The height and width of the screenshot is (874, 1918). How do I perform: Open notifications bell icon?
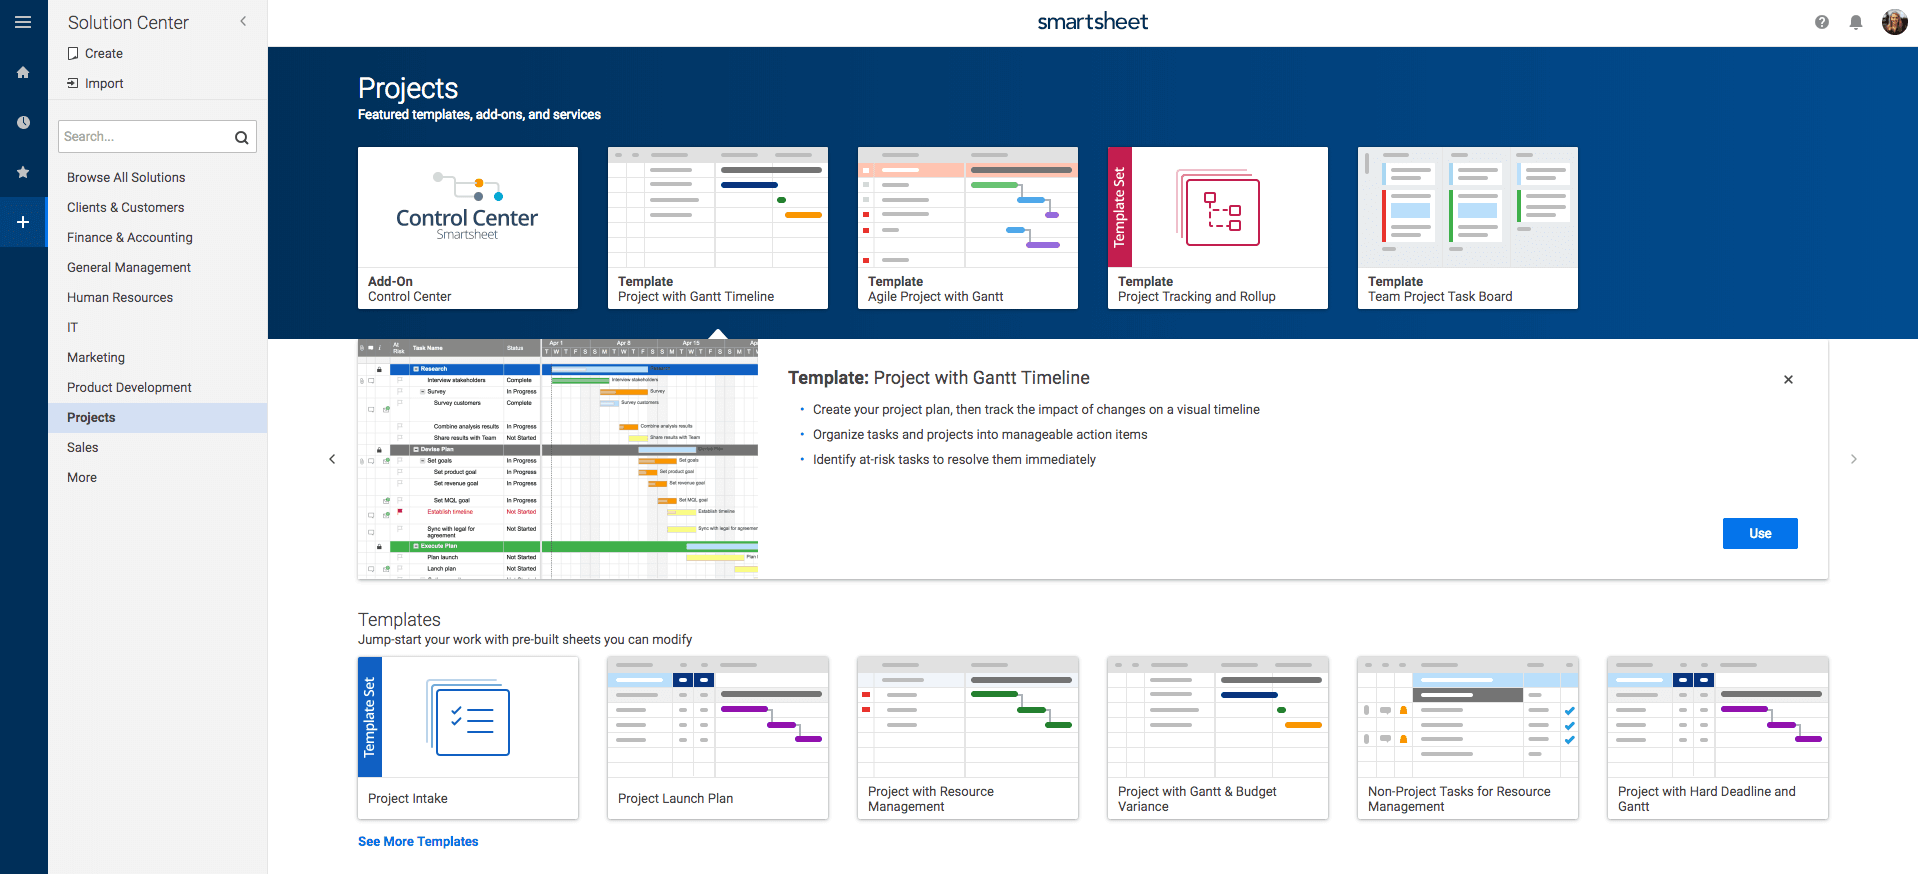coord(1856,22)
